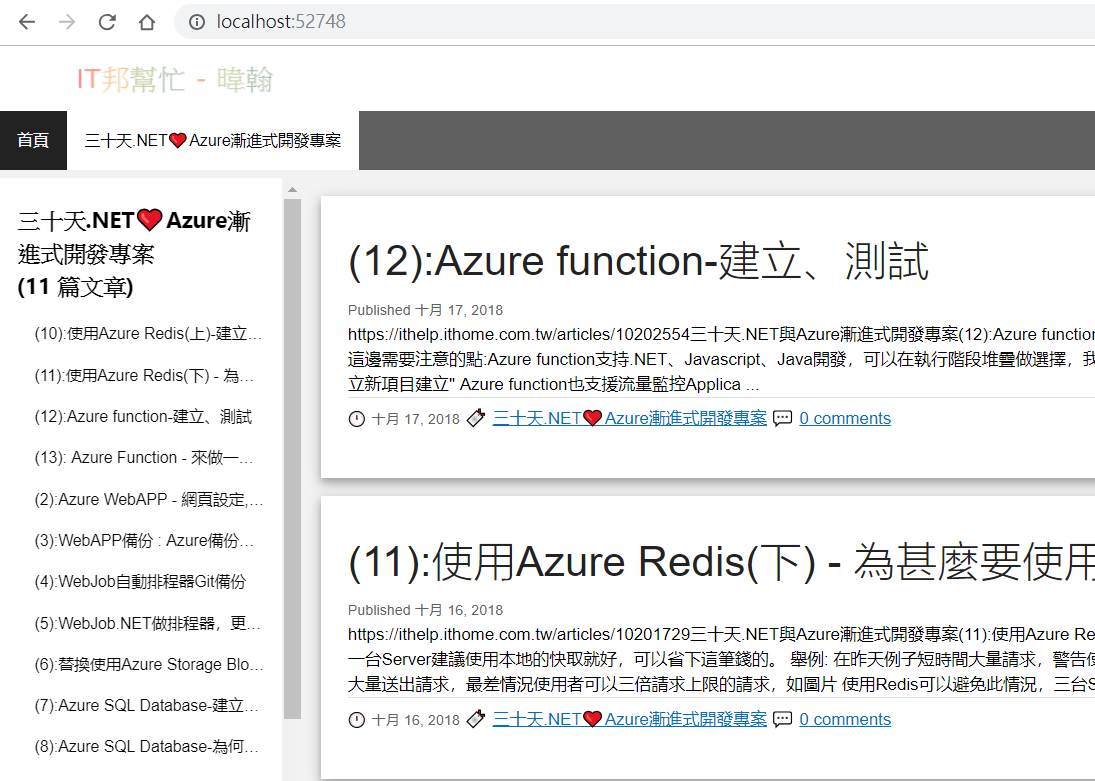Open sidebar article (13): Azure Function
Image resolution: width=1095 pixels, height=781 pixels.
144,458
